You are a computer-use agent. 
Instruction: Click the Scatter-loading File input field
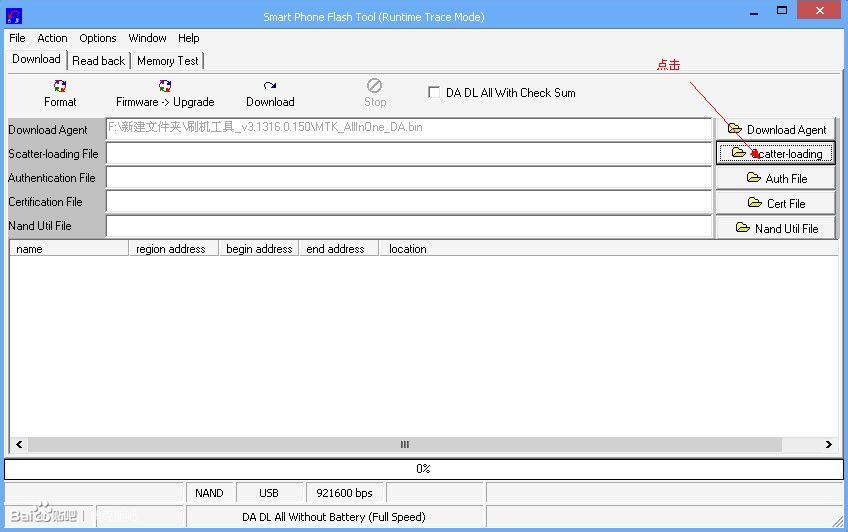(408, 154)
